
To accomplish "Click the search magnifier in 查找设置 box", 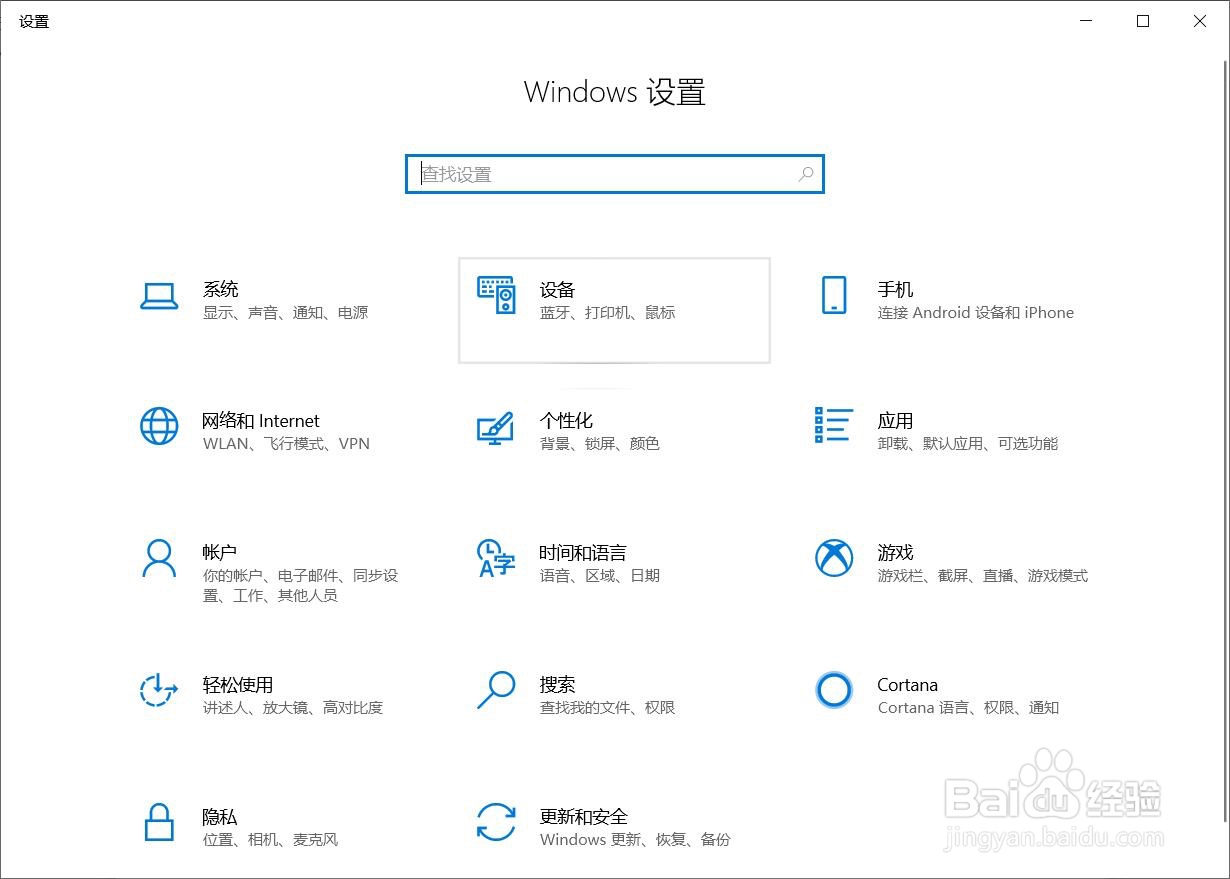I will pos(806,174).
